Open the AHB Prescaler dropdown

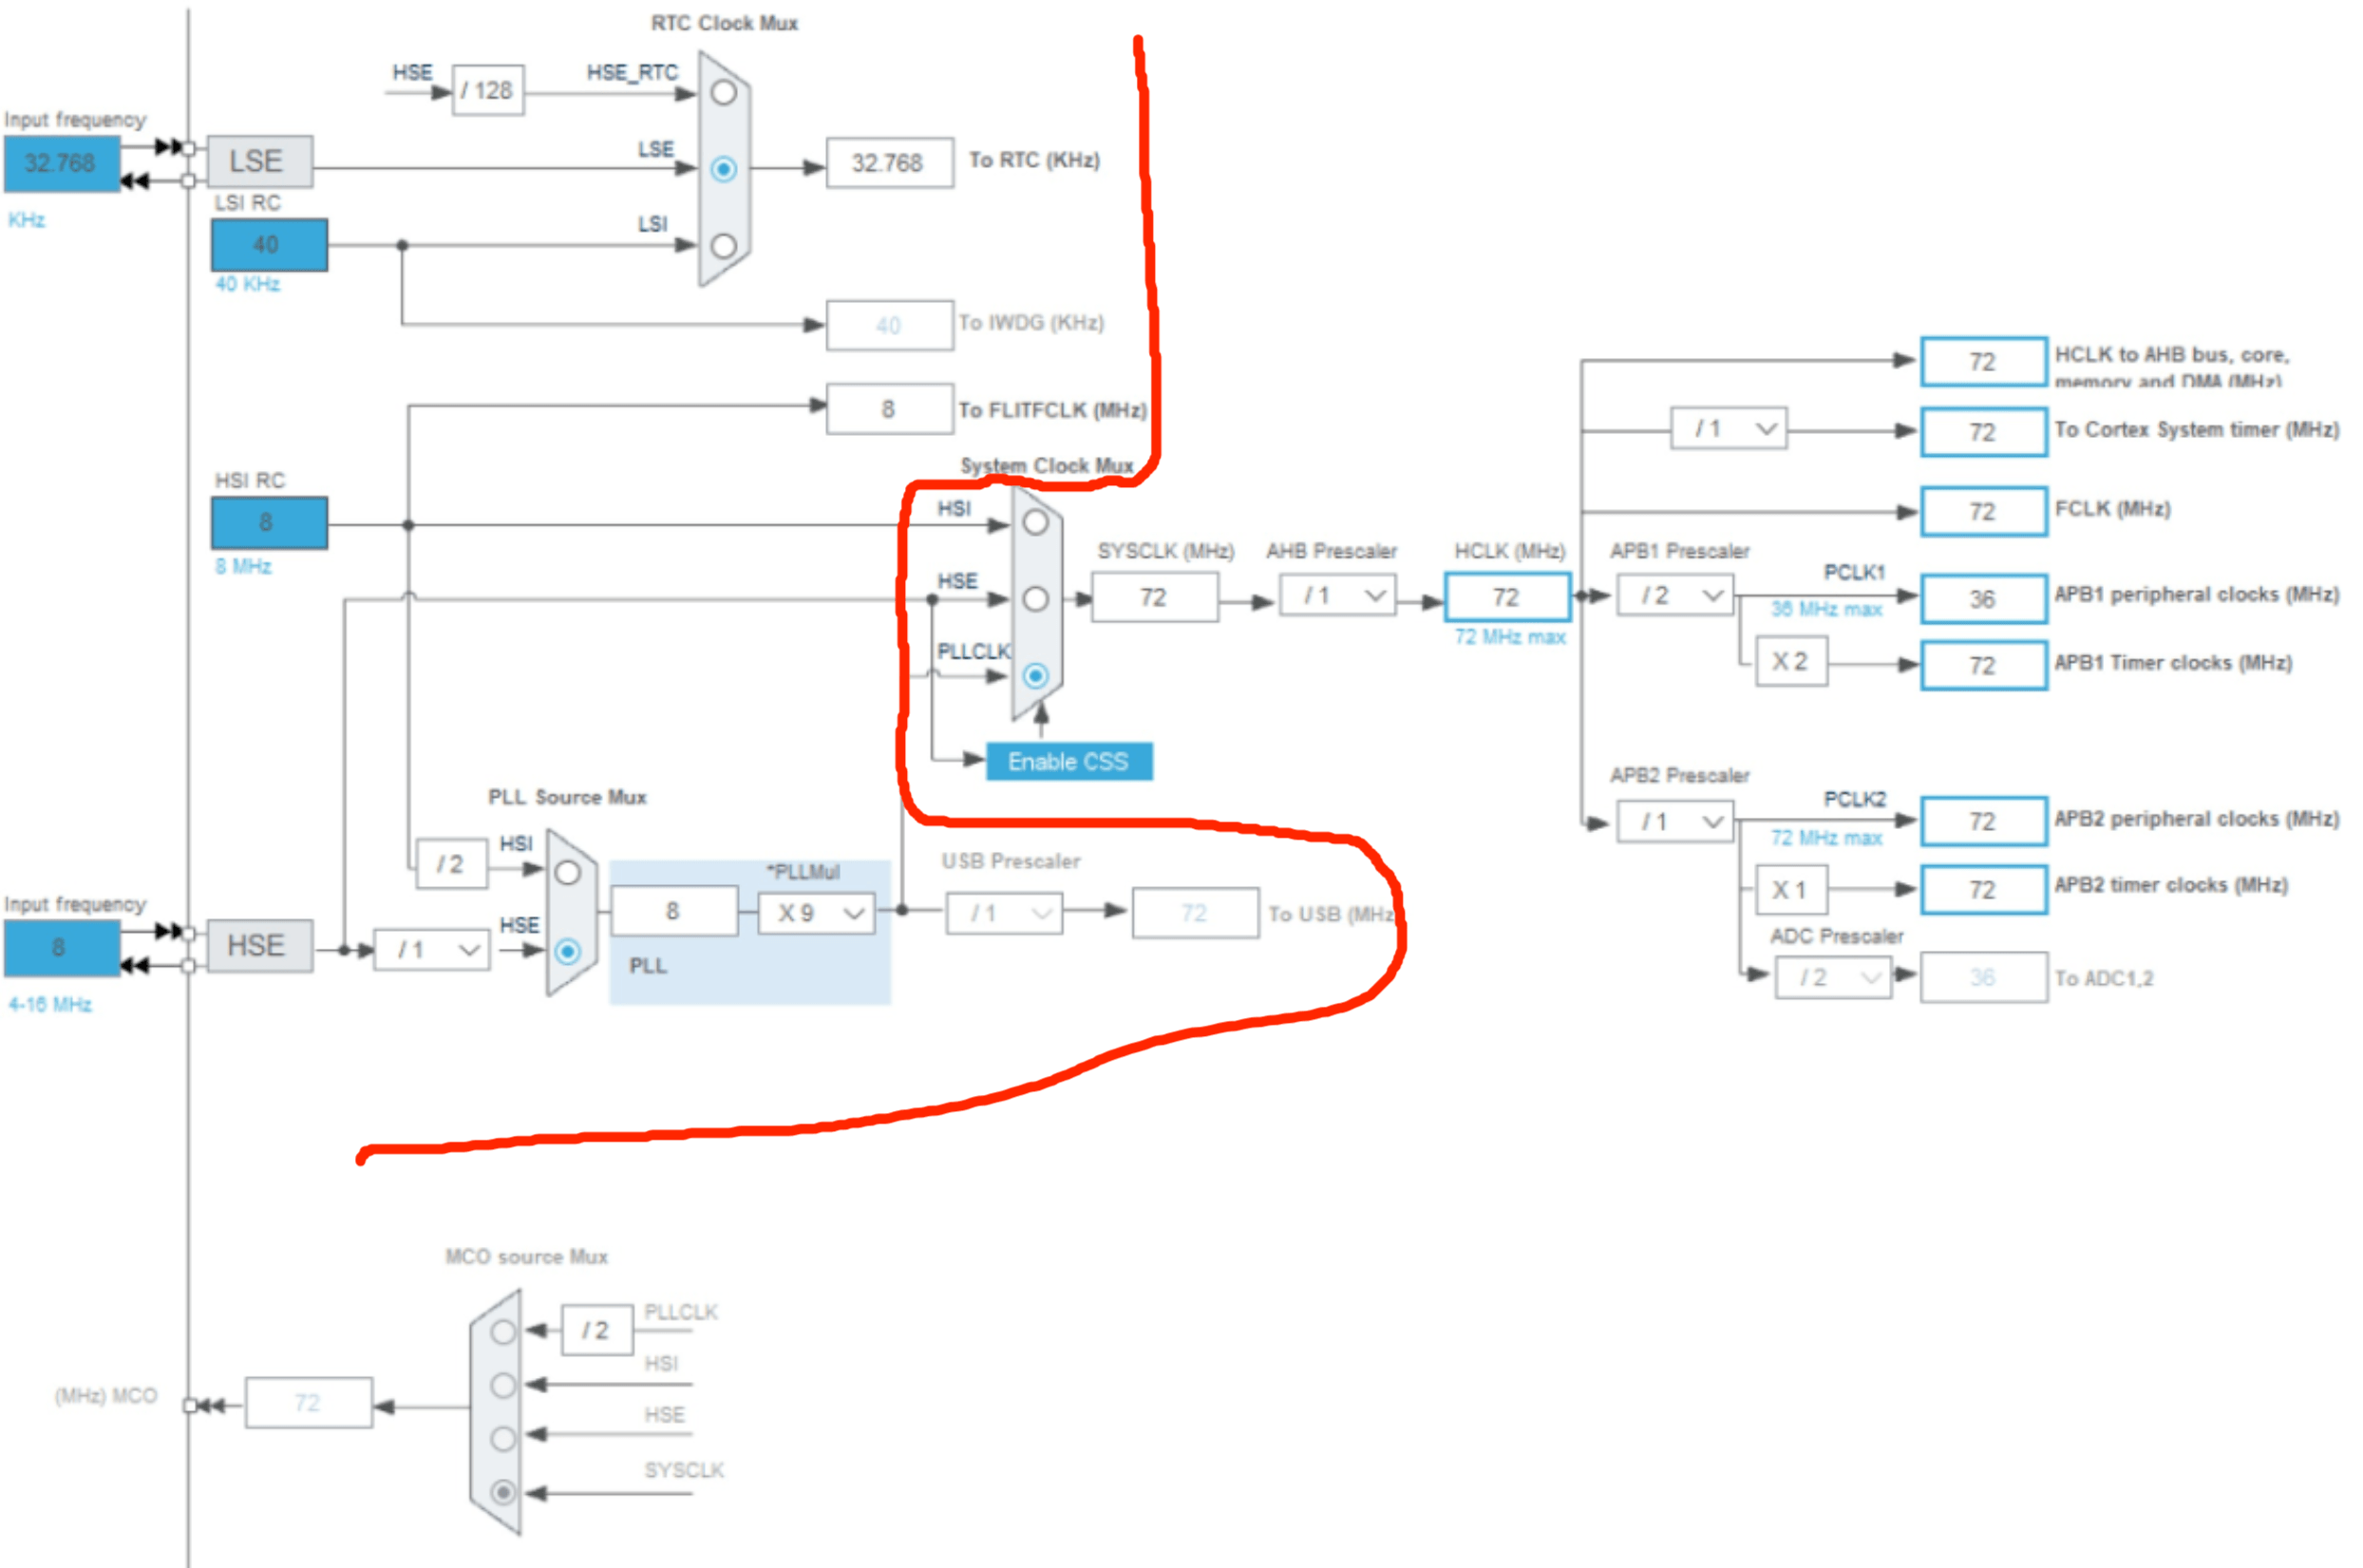coord(1336,596)
